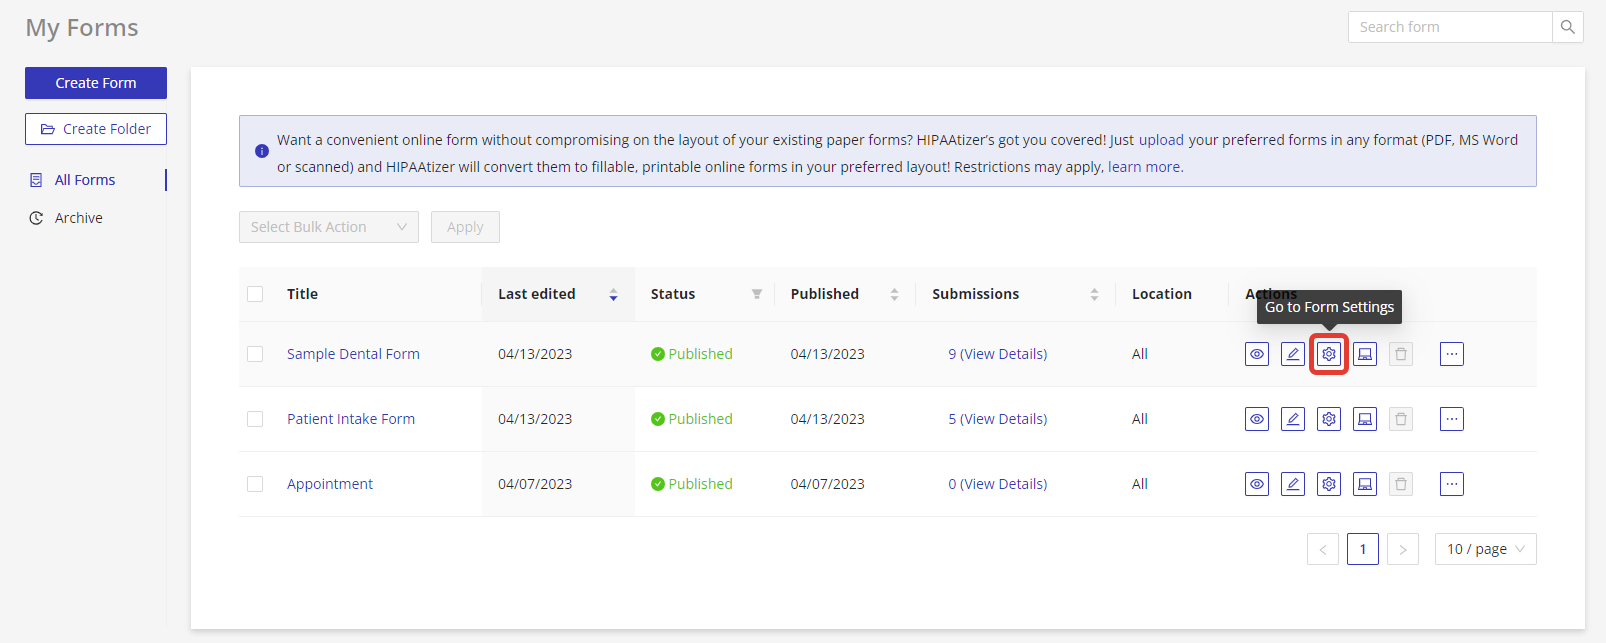Click laptop icon for Patient Intake Form
This screenshot has height=643, width=1606.
1364,419
